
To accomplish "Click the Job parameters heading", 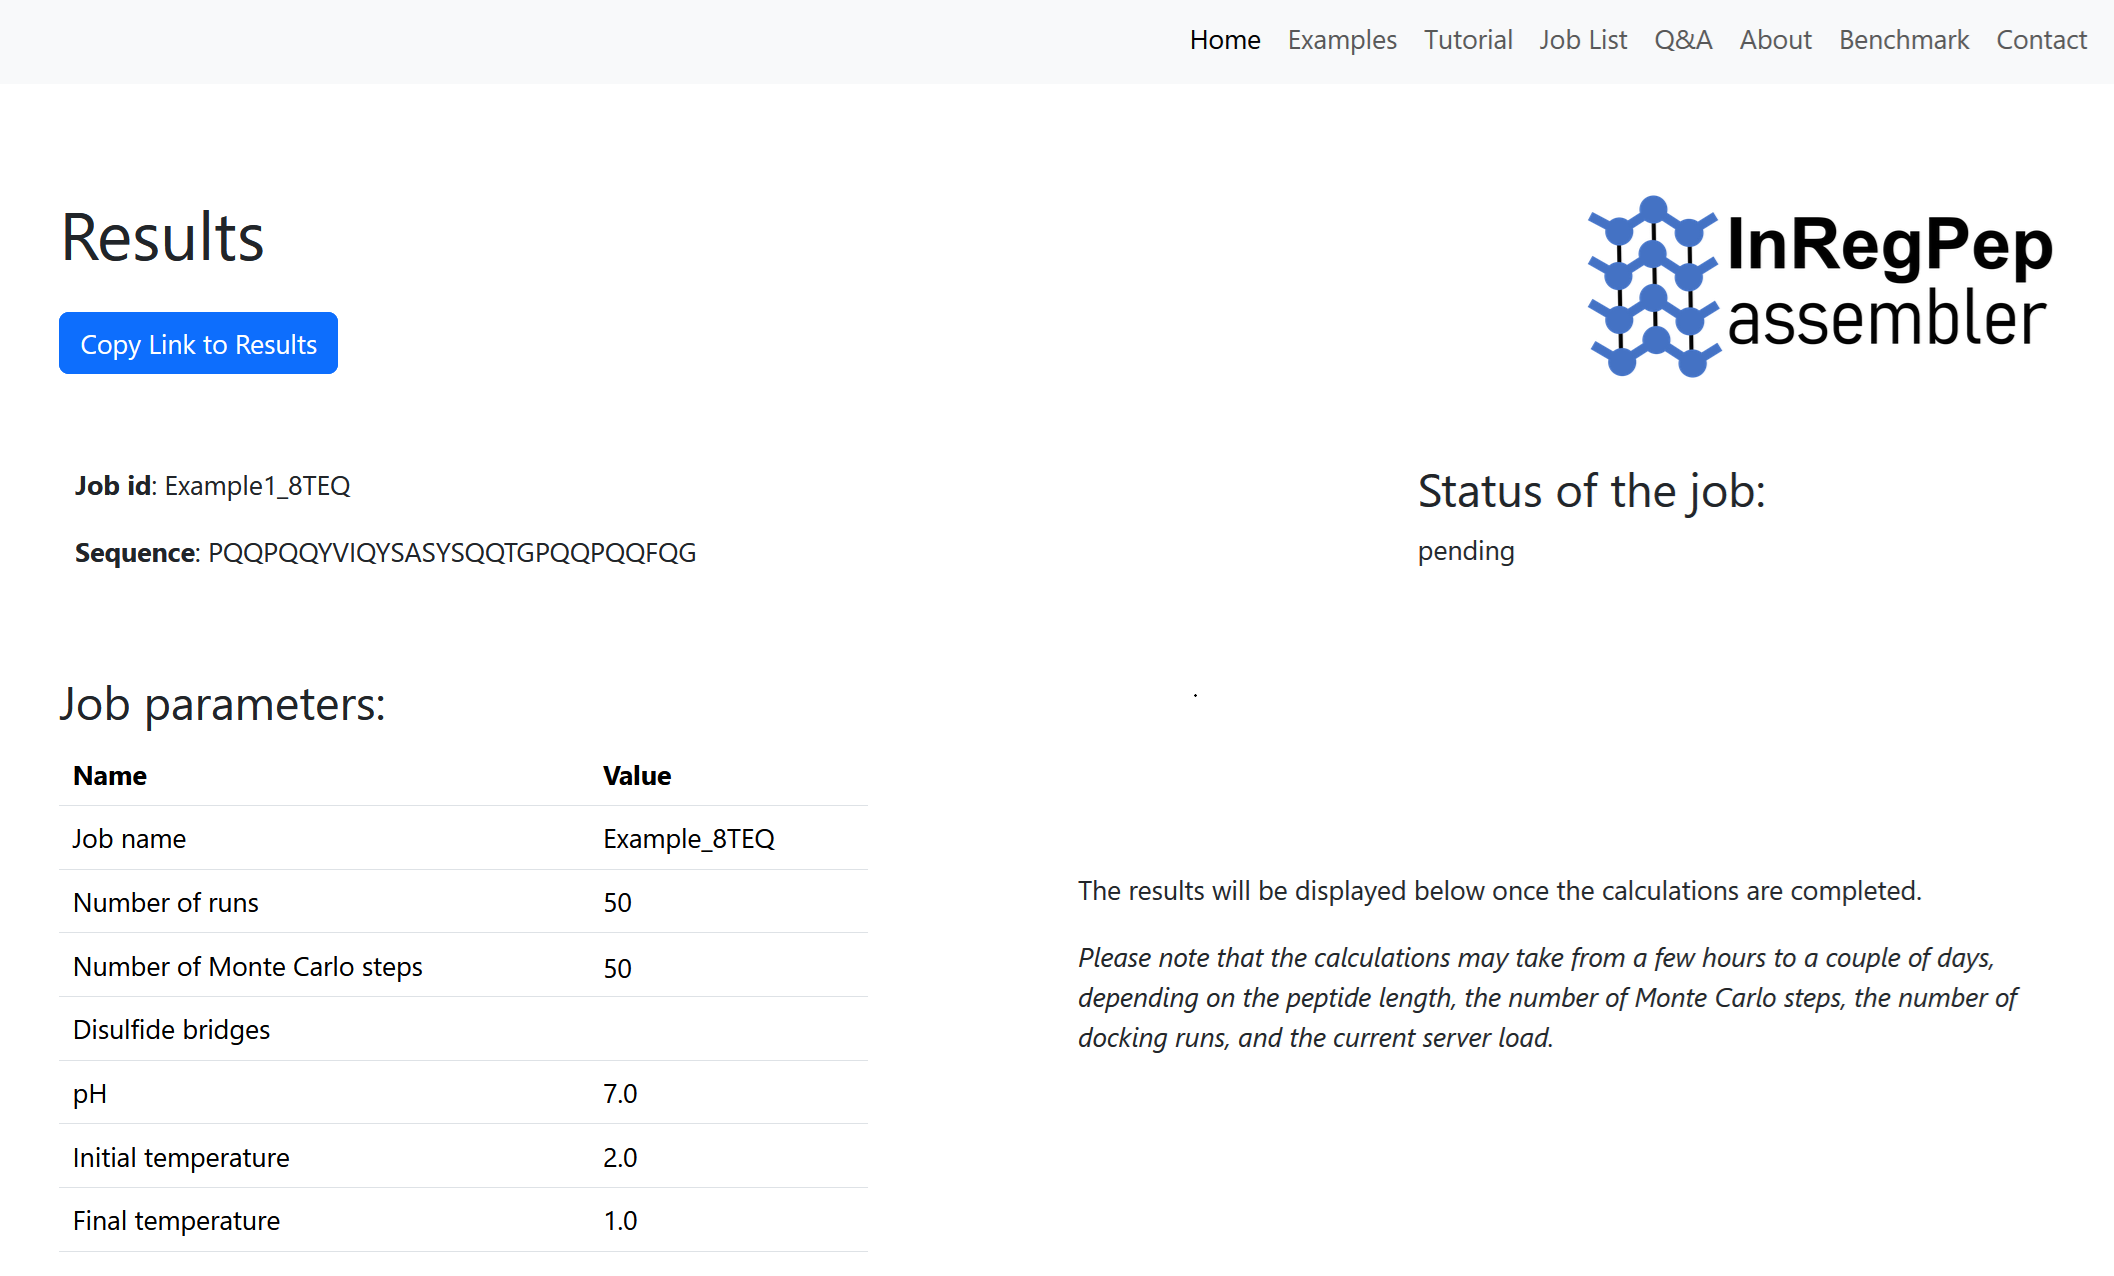I will (222, 704).
